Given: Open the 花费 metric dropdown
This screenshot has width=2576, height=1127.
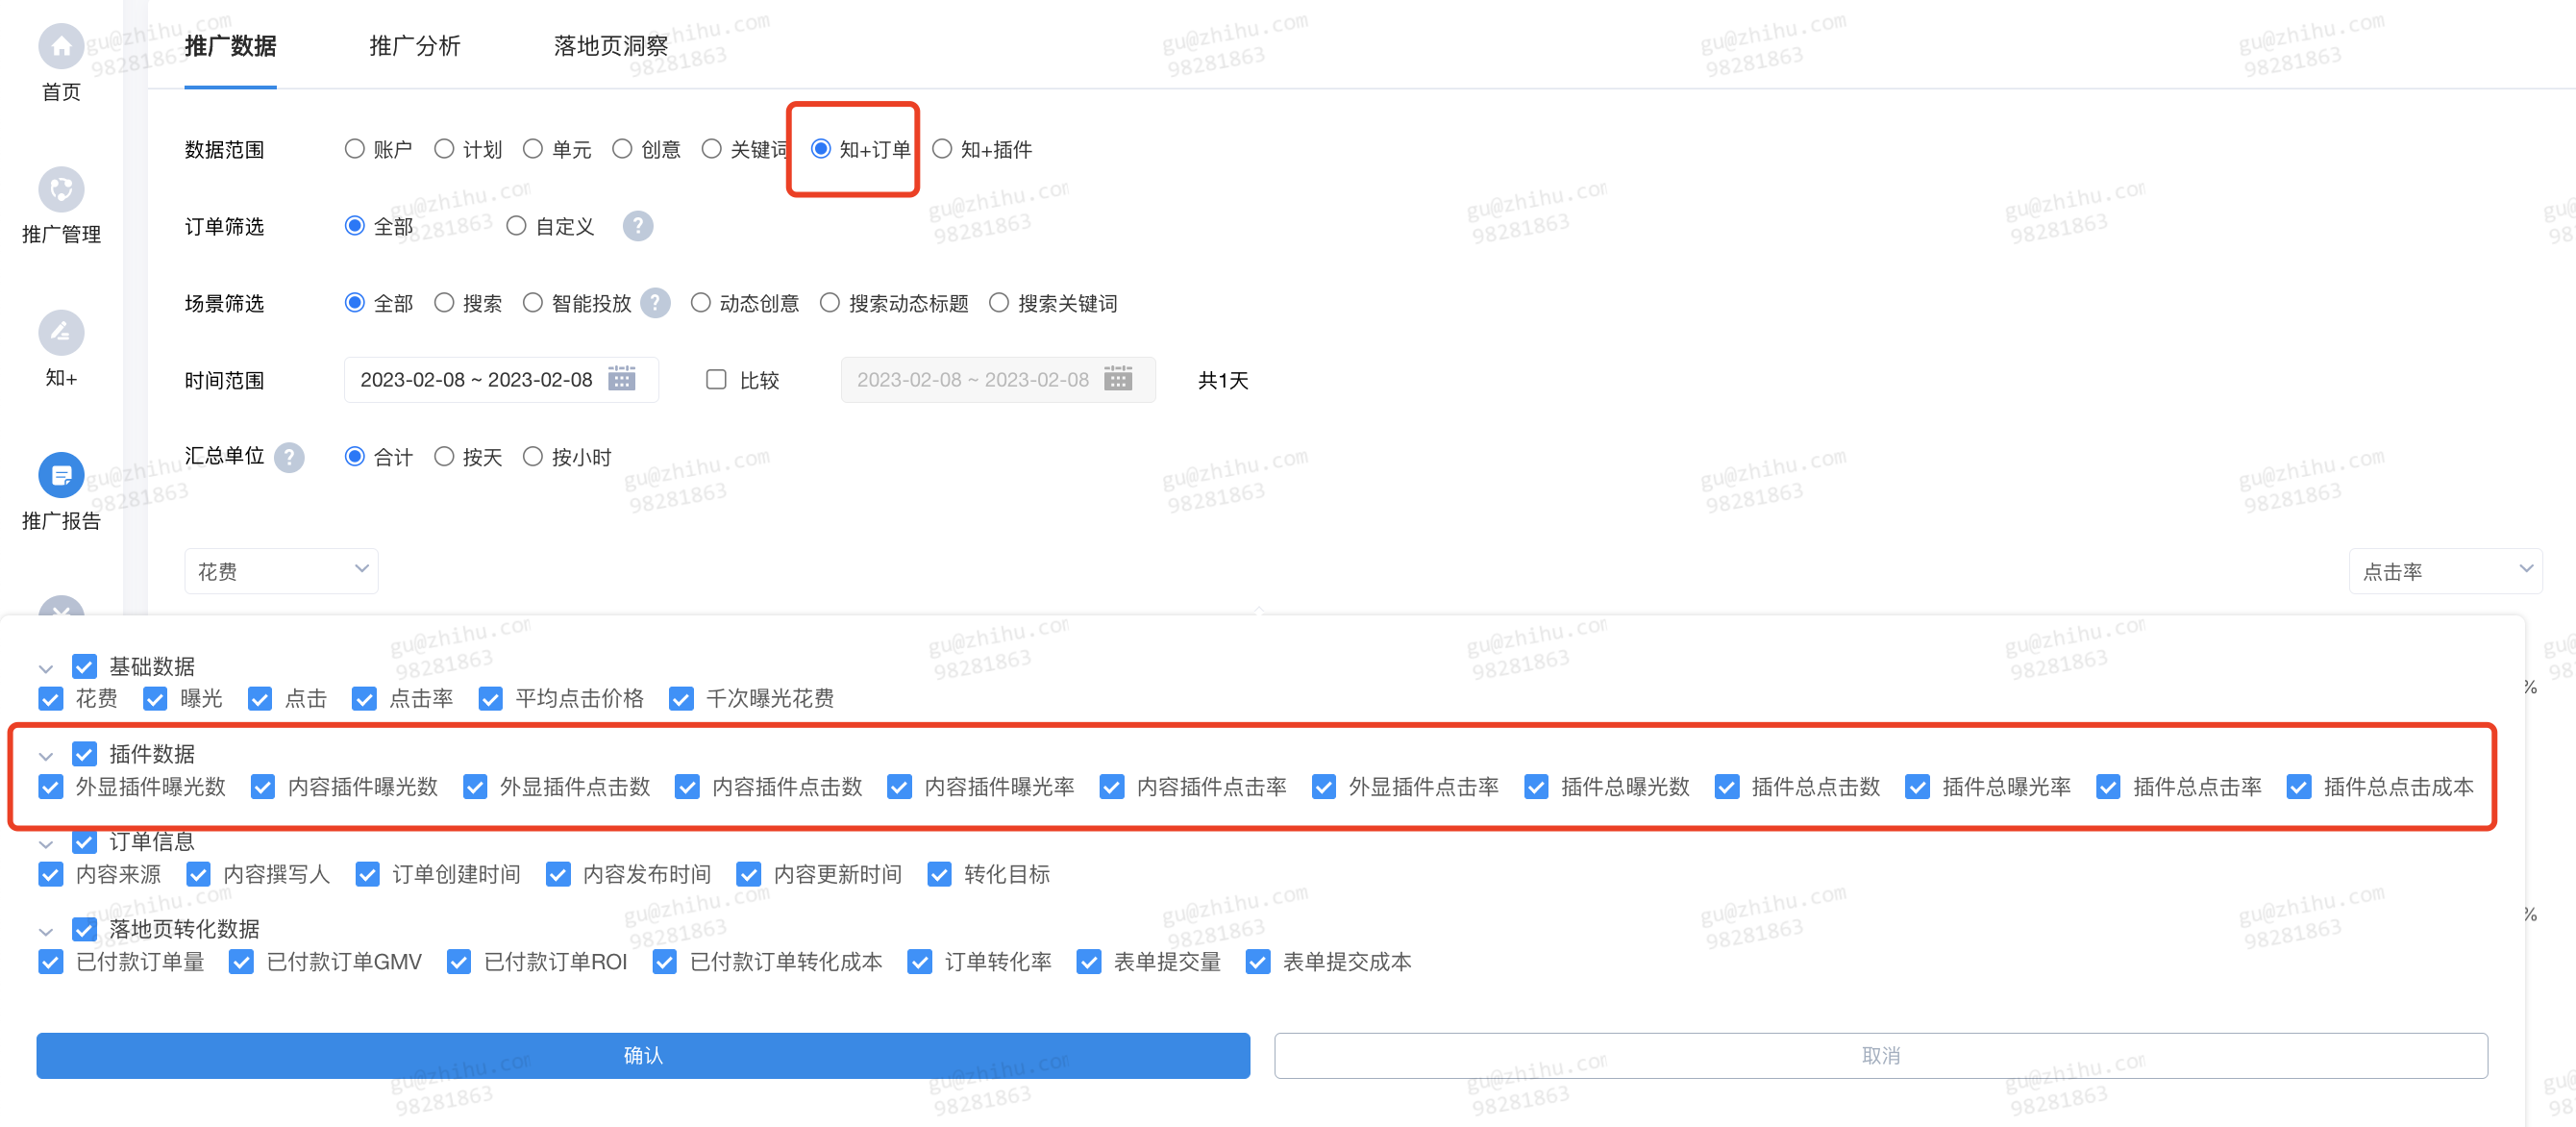Looking at the screenshot, I should coord(281,571).
